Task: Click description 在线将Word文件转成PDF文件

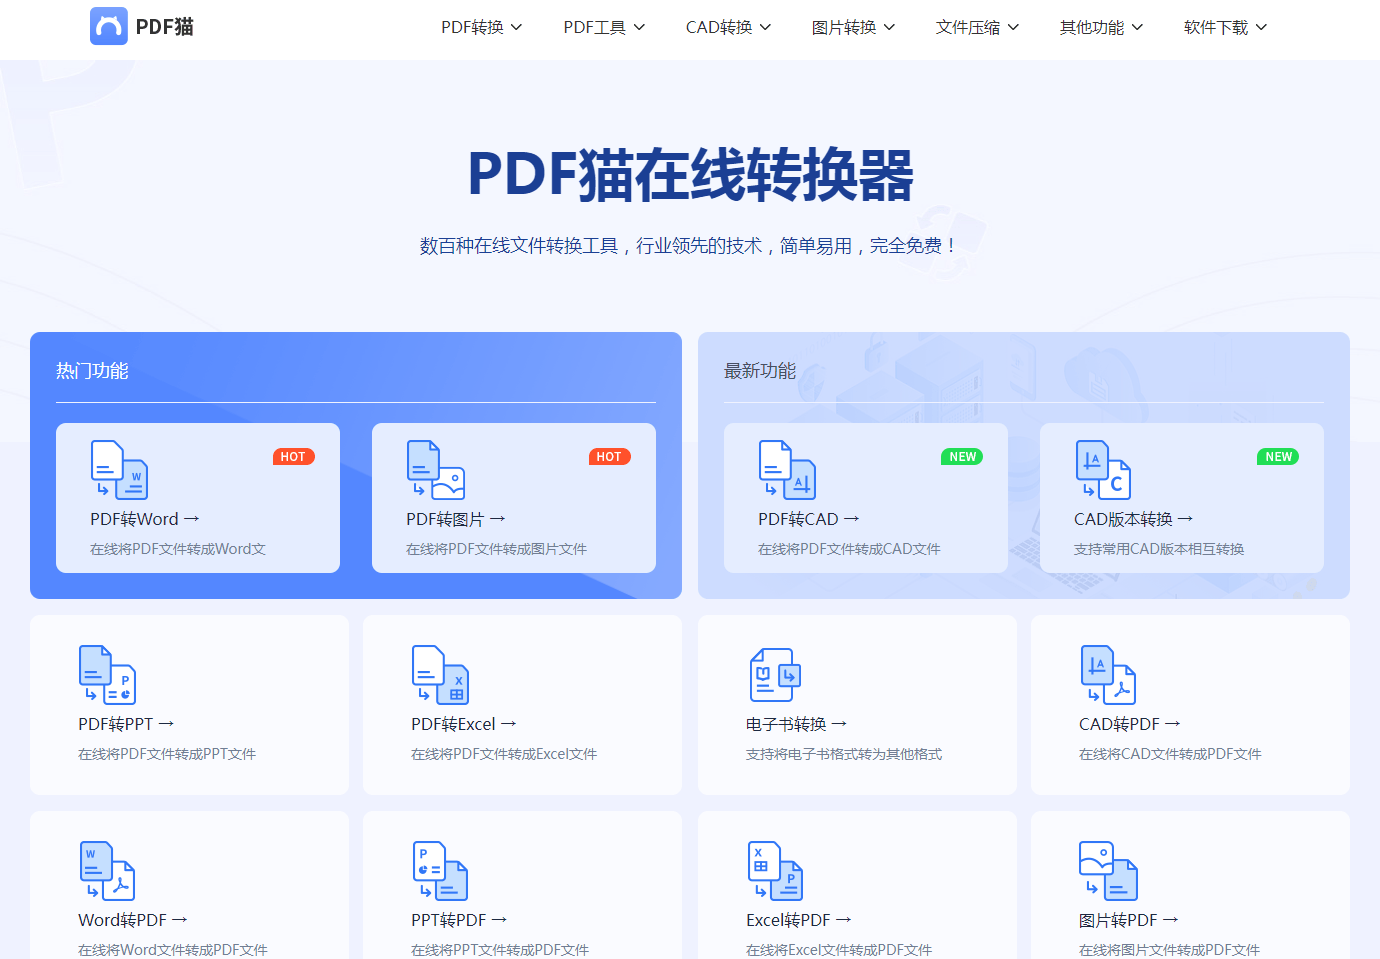Action: click(173, 950)
